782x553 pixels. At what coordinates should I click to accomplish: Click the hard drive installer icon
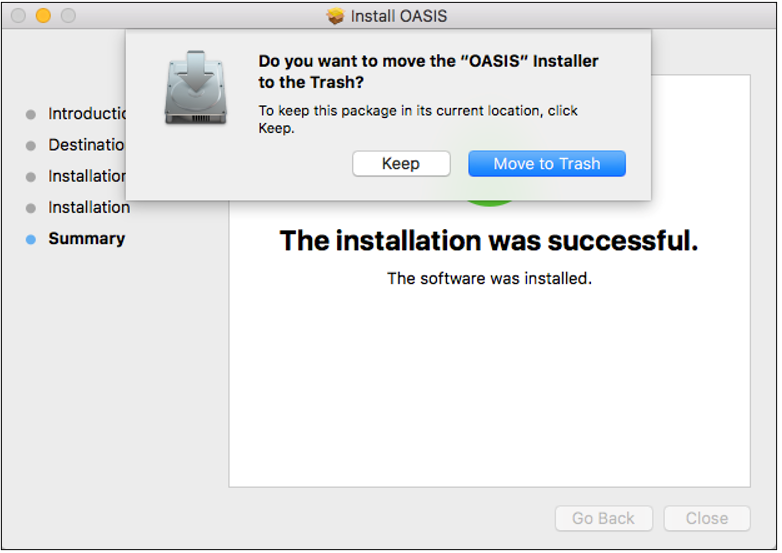196,87
